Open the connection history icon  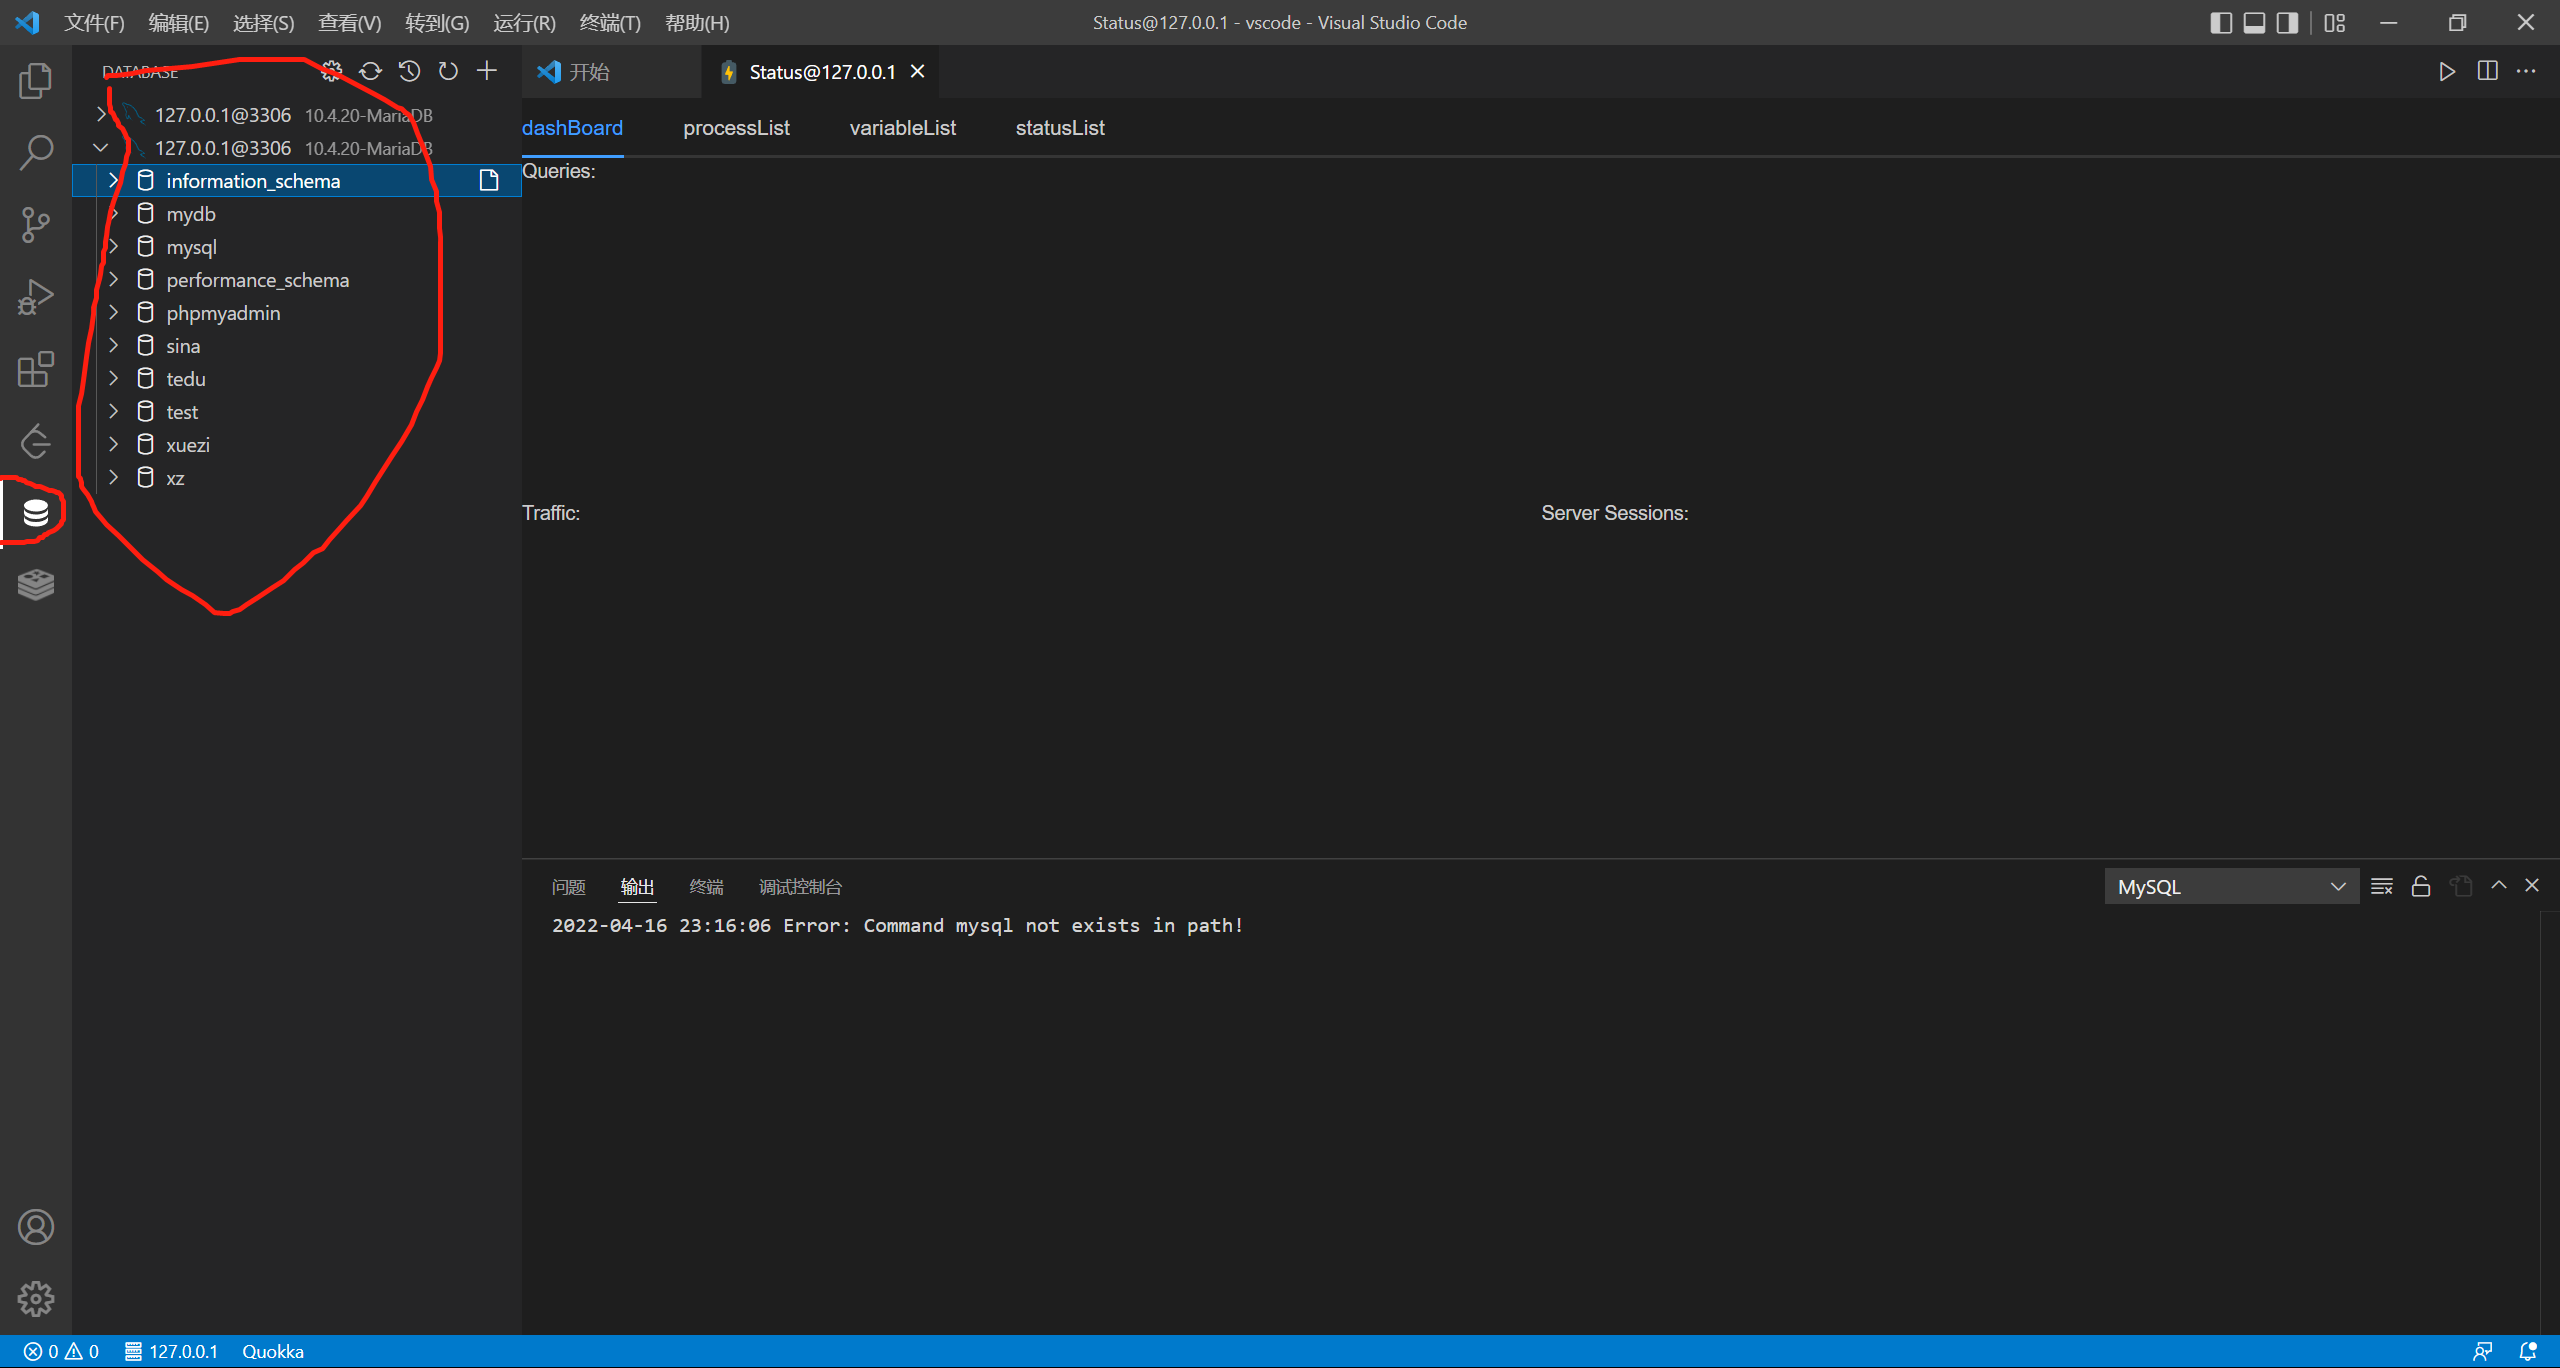coord(408,71)
